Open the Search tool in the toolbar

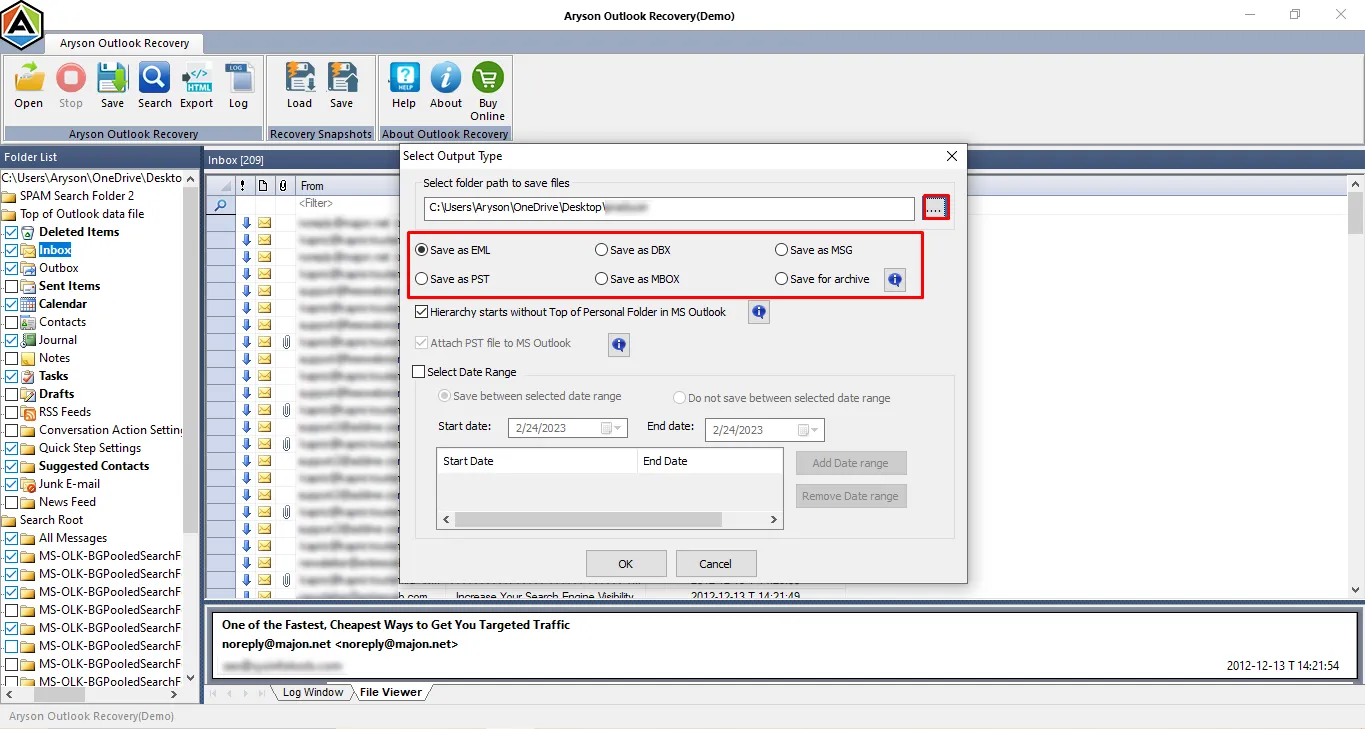coord(155,85)
